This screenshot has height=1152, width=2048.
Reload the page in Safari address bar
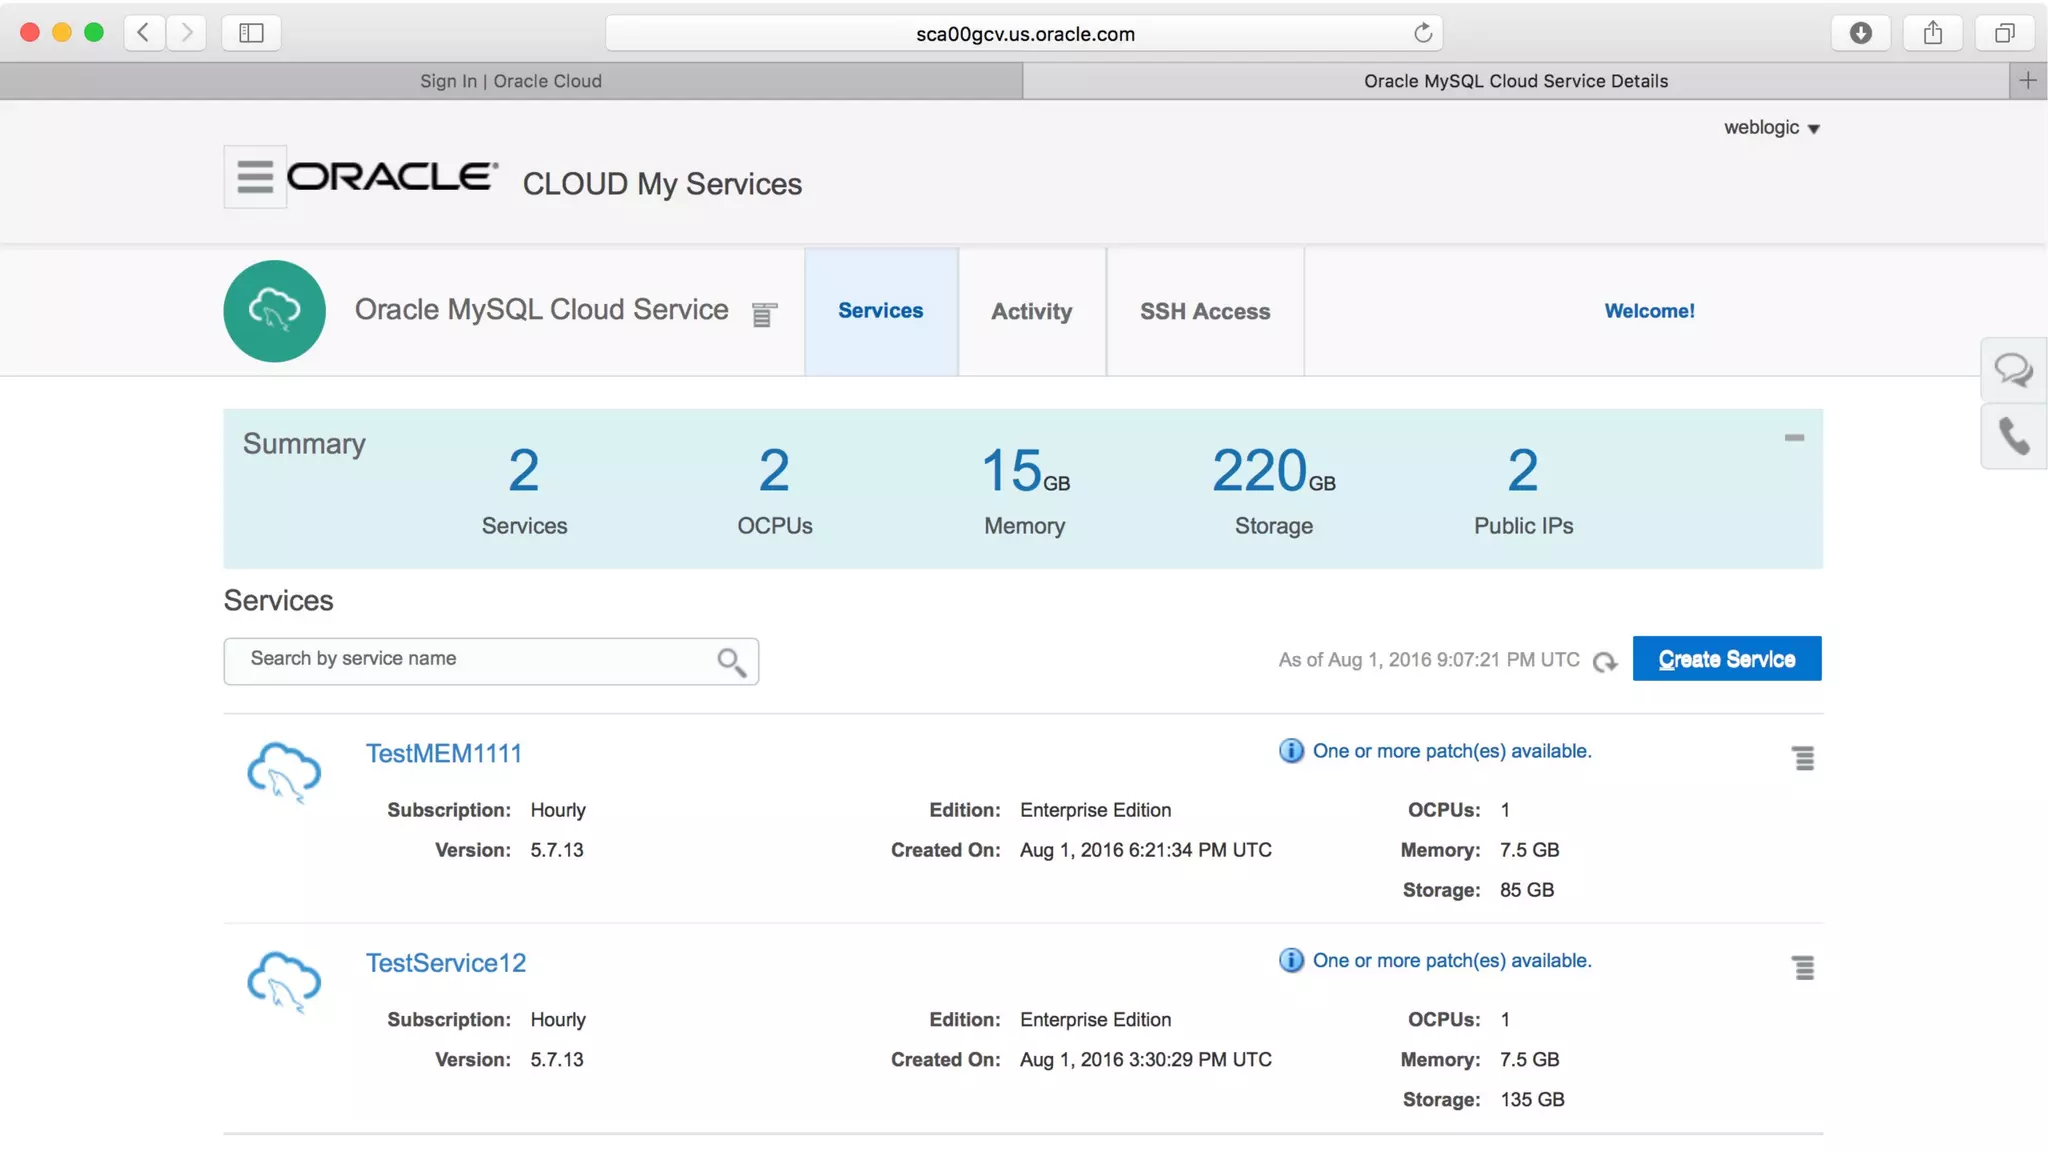[x=1422, y=33]
